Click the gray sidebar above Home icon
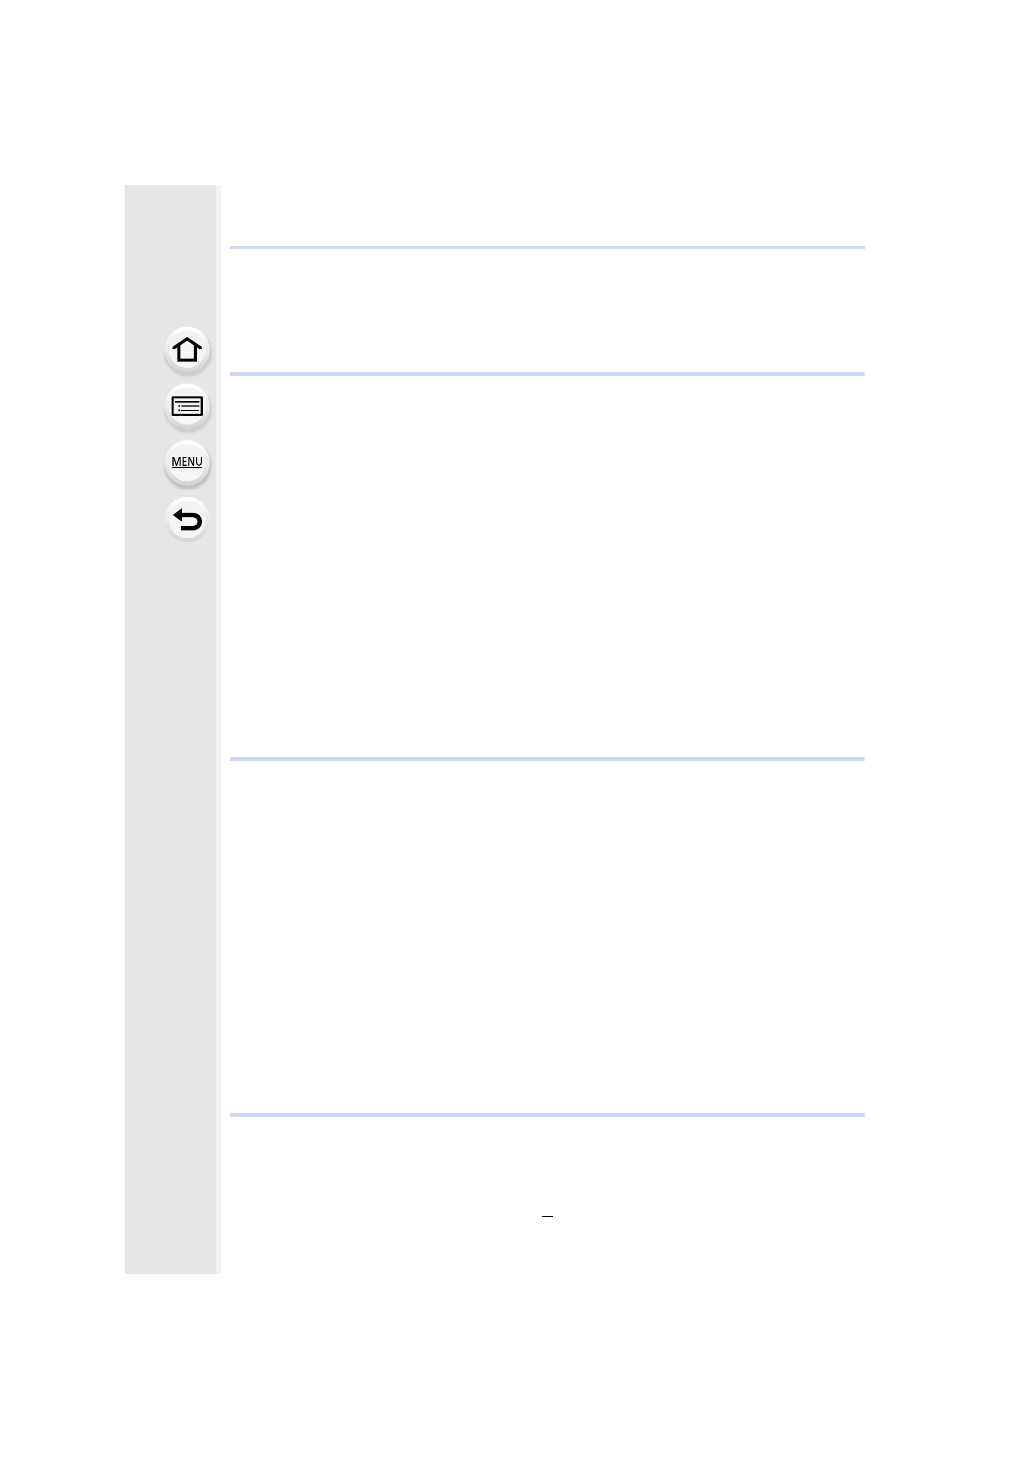 (x=171, y=255)
